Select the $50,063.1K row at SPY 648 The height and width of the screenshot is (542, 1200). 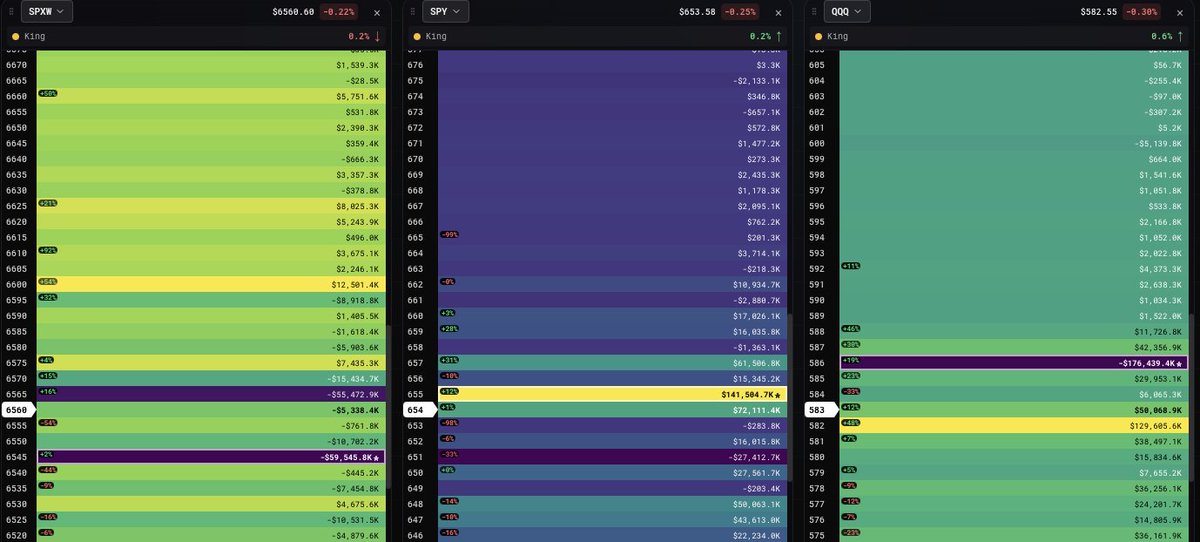pos(612,504)
